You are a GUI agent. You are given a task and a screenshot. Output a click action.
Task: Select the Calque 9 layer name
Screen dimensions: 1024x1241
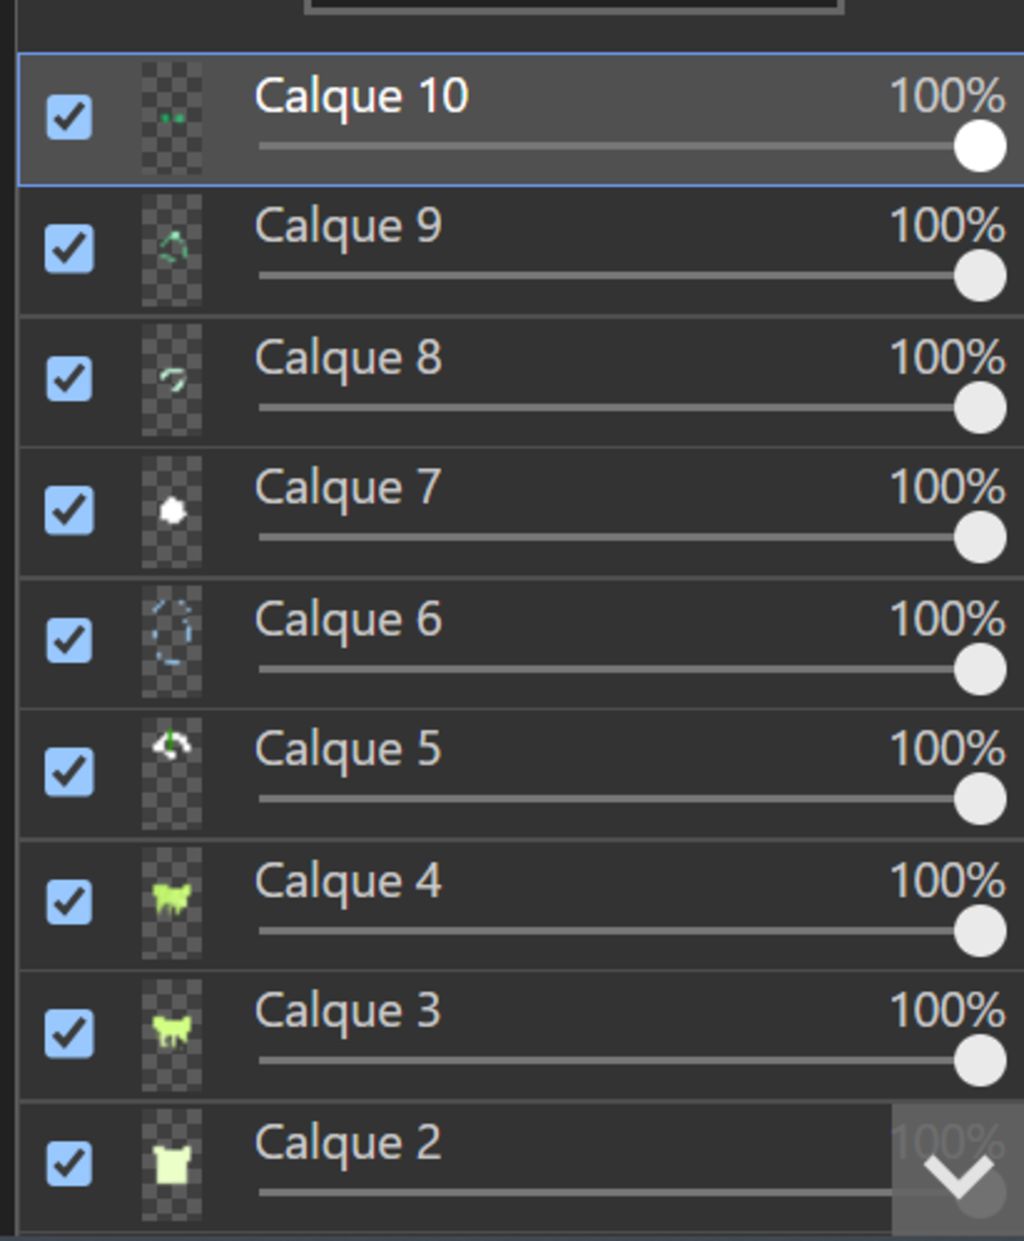(348, 226)
